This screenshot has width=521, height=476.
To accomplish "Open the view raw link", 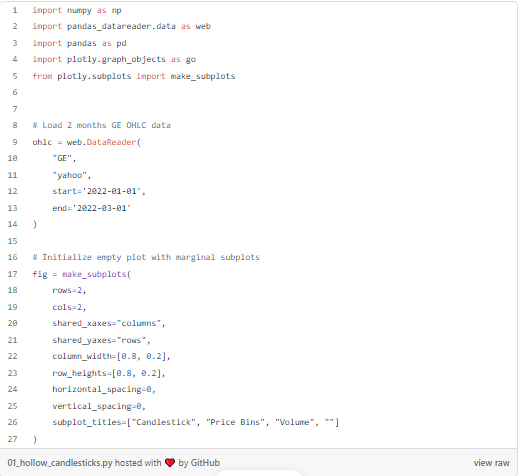I will (x=491, y=463).
